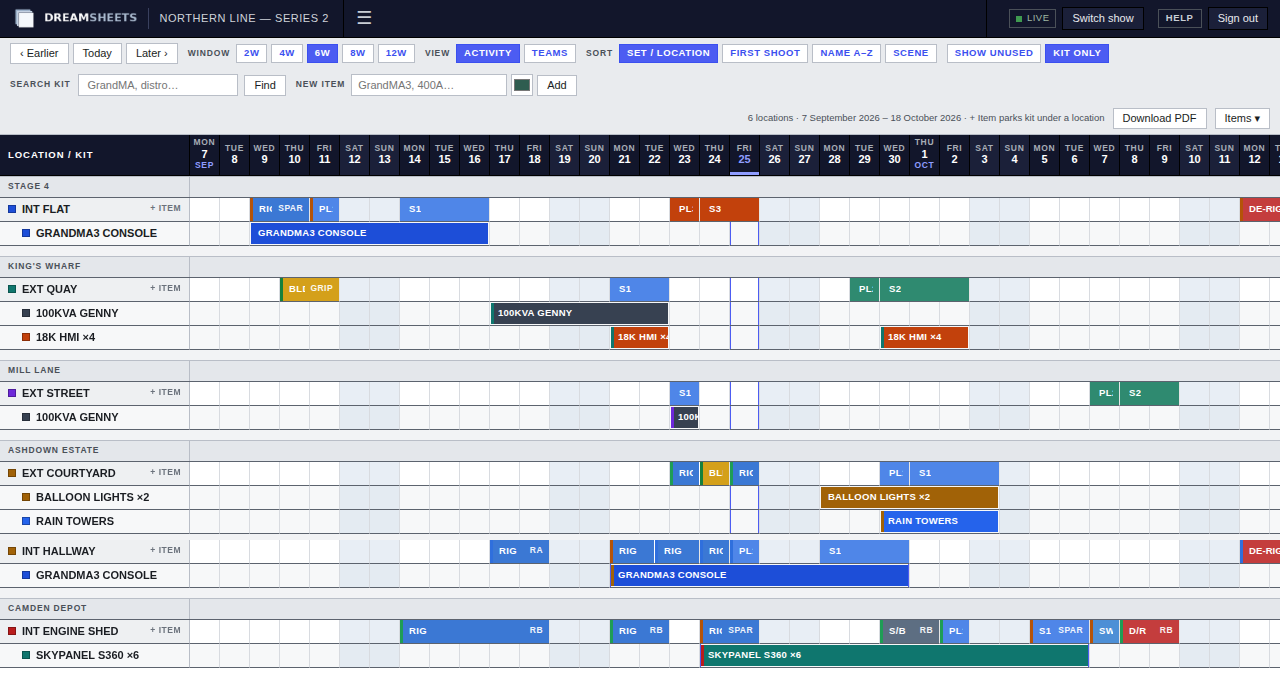Sort by Scene
This screenshot has width=1280, height=680.
(x=911, y=53)
